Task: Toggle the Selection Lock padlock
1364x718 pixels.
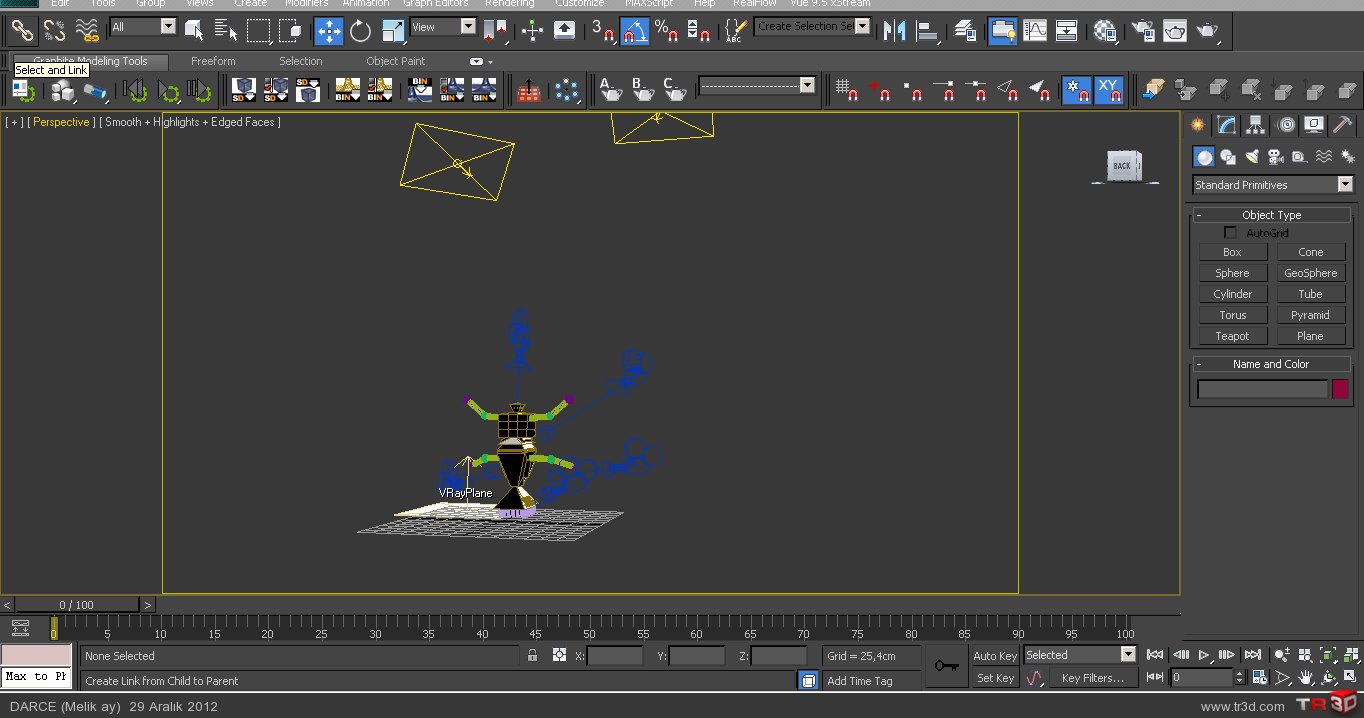Action: tap(533, 656)
